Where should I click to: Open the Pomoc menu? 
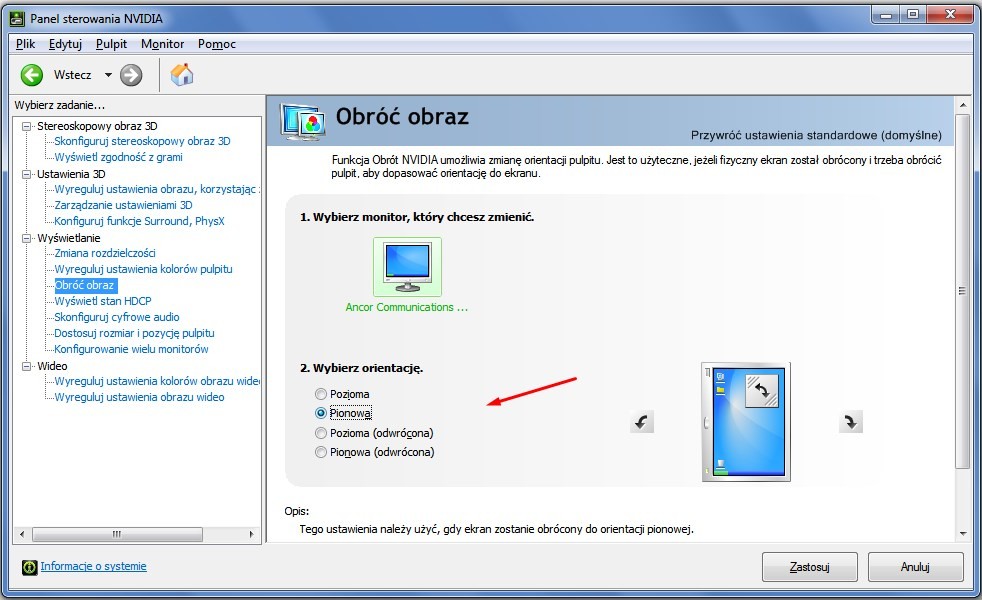click(217, 44)
